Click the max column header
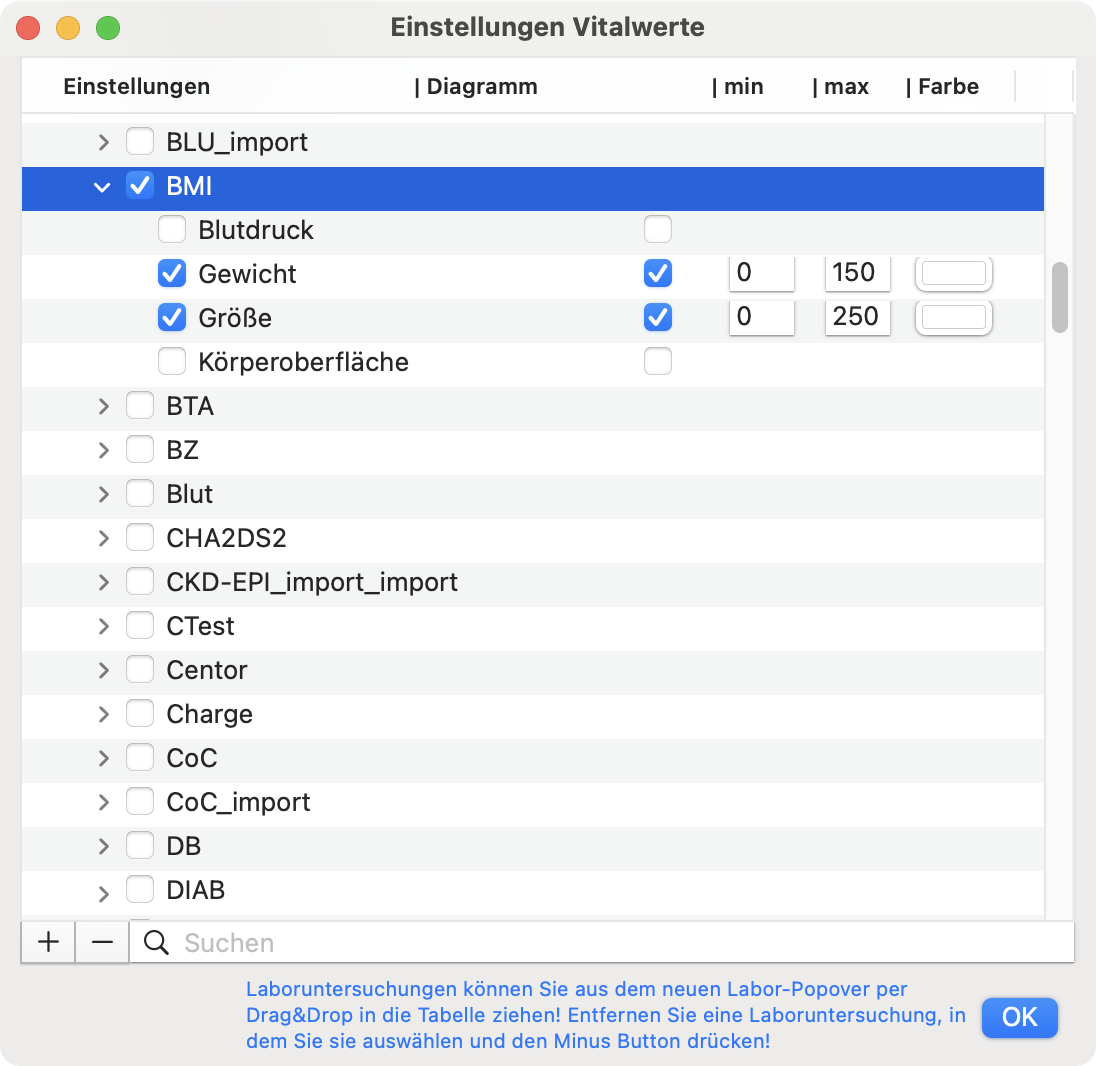Image resolution: width=1096 pixels, height=1066 pixels. 840,86
